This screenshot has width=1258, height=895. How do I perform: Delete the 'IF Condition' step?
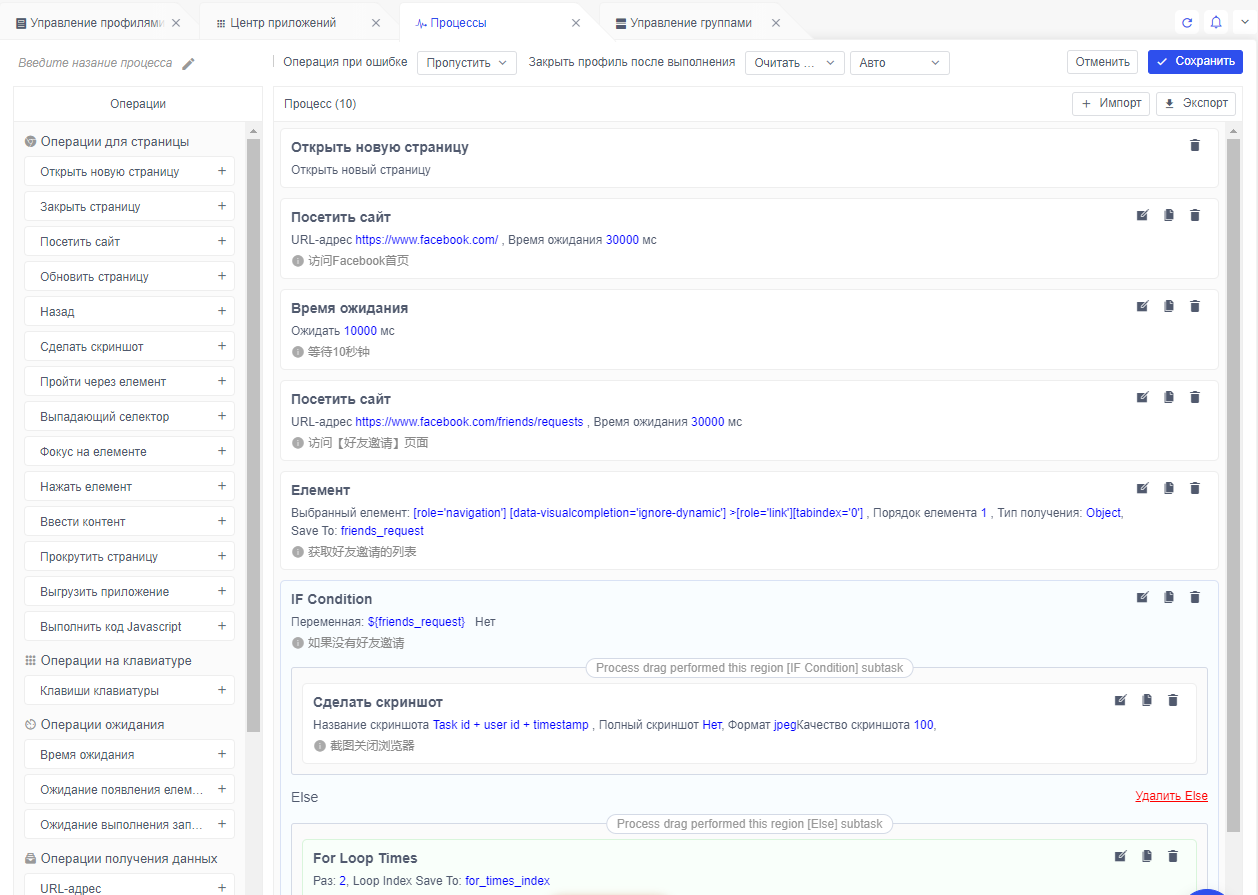(x=1194, y=597)
